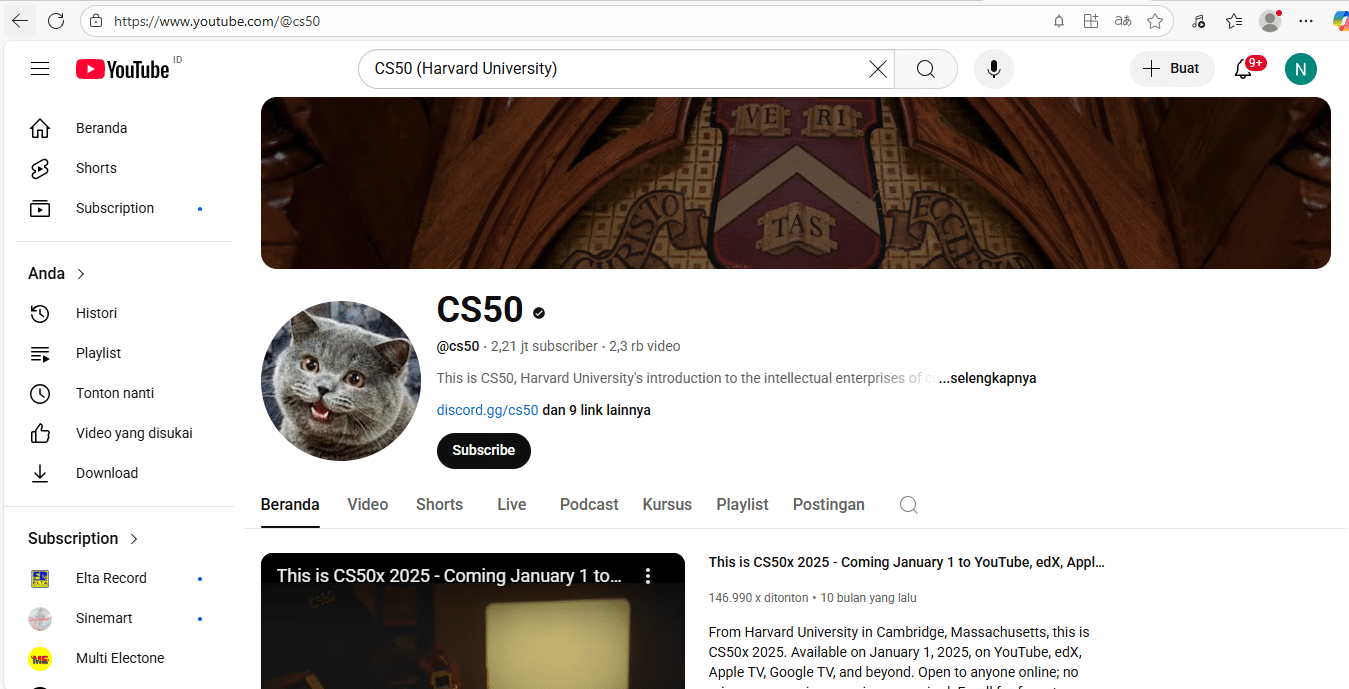Screen dimensions: 1349x689
Task: Open the notifications bell
Action: [1243, 69]
